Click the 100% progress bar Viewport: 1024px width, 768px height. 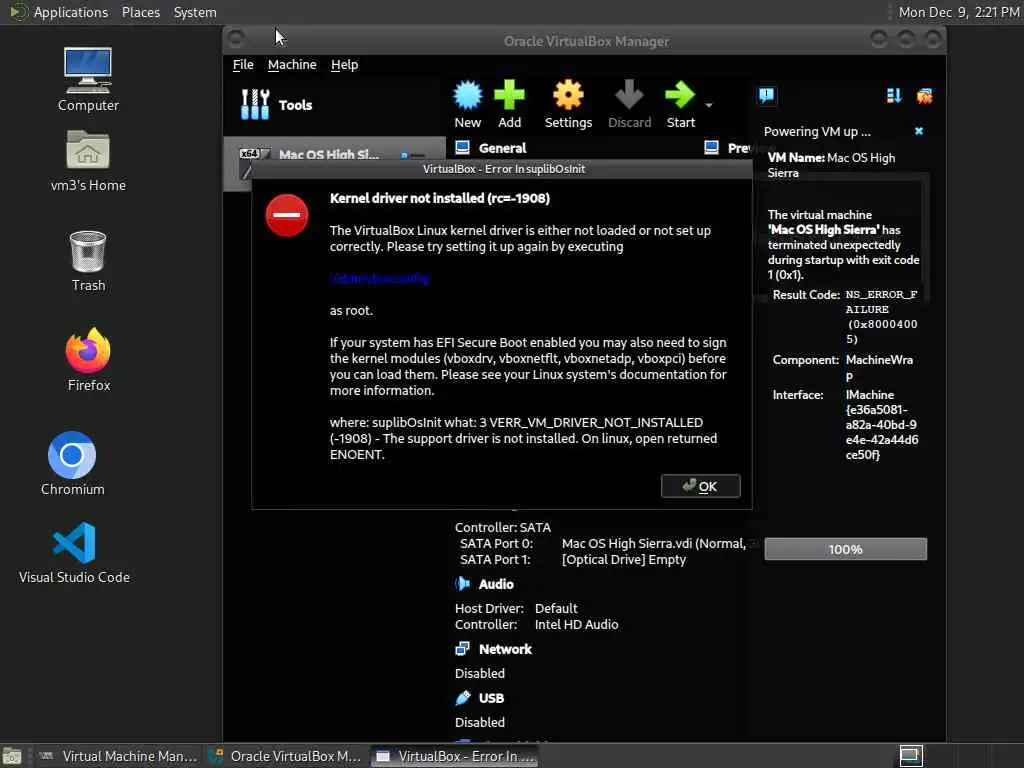pos(845,549)
